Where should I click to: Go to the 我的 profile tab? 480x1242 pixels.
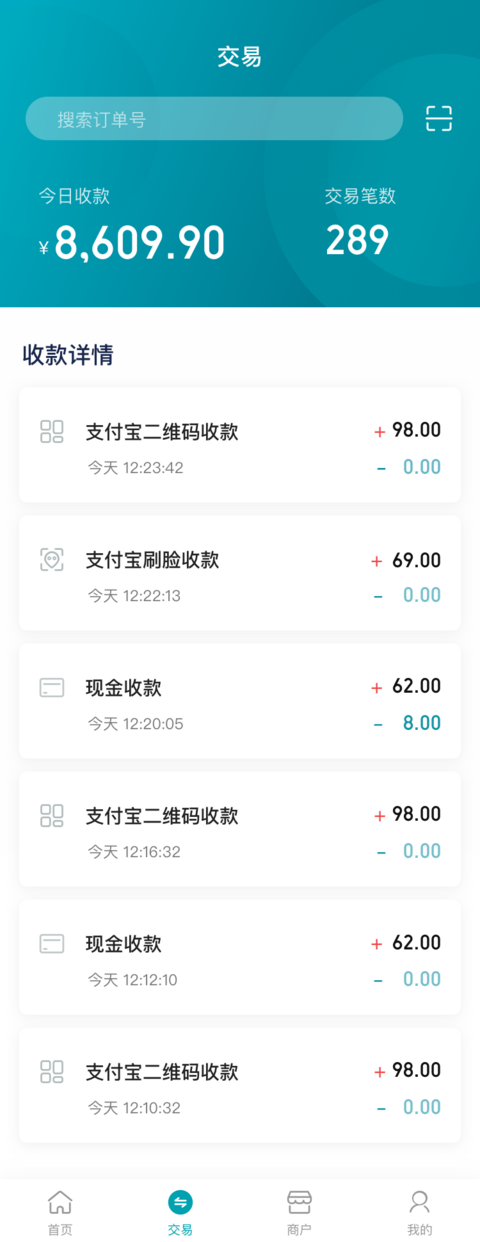(x=420, y=1213)
